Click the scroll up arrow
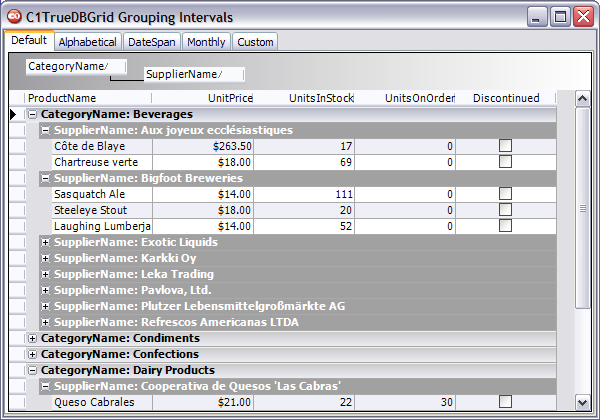Image resolution: width=600 pixels, height=420 pixels. coord(582,99)
